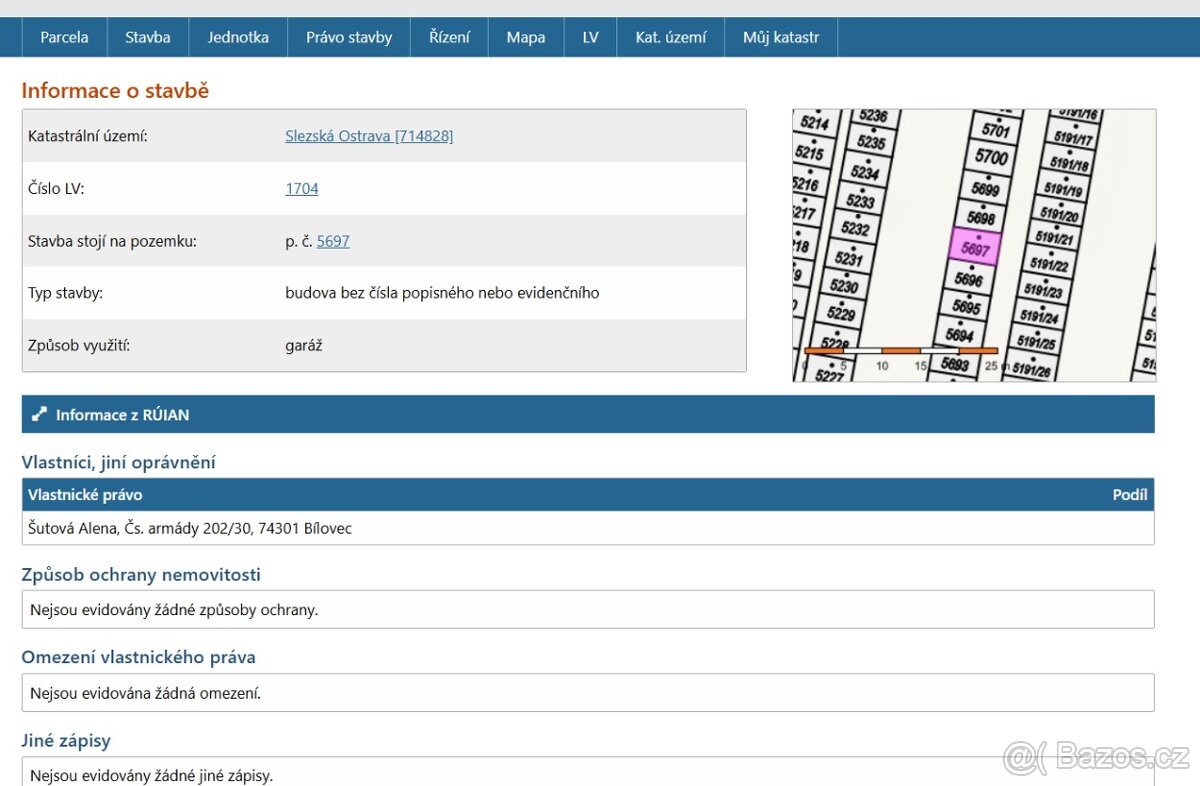Open parcel link 5697 under Stavba stojí na pozemku

coord(333,240)
